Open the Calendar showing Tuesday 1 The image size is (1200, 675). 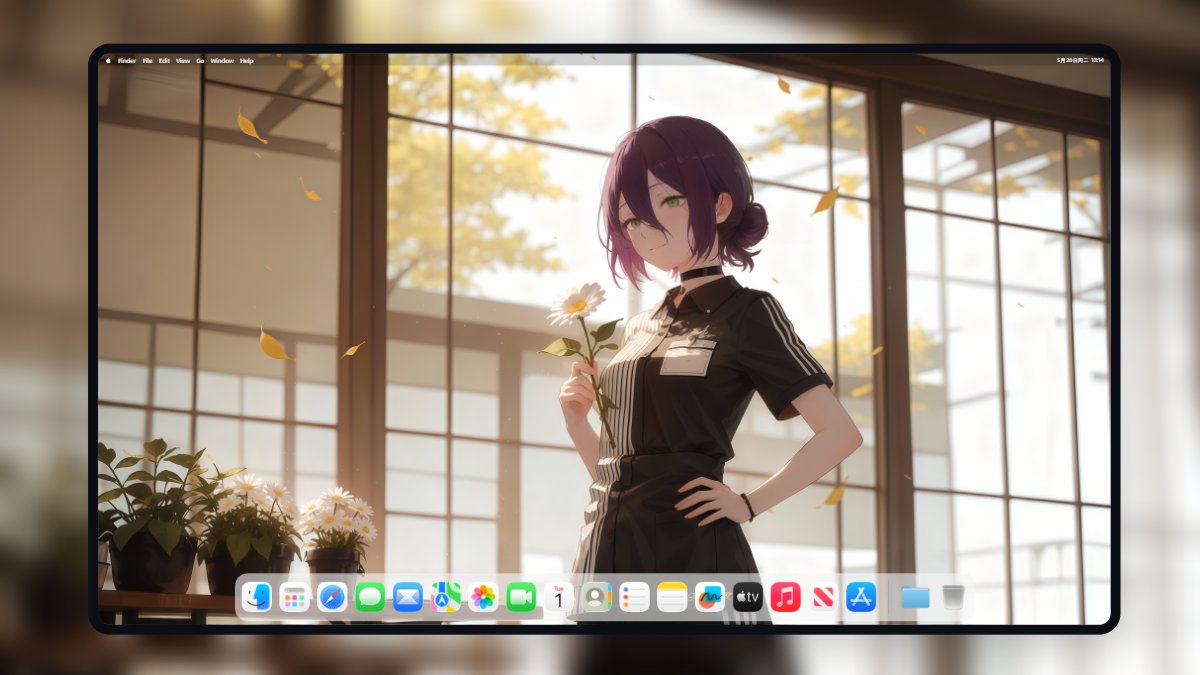(x=557, y=597)
